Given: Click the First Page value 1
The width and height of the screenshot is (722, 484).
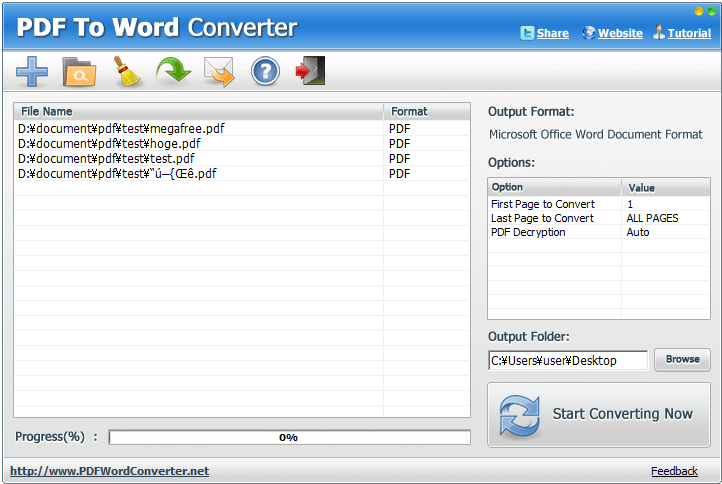Looking at the screenshot, I should tap(630, 204).
